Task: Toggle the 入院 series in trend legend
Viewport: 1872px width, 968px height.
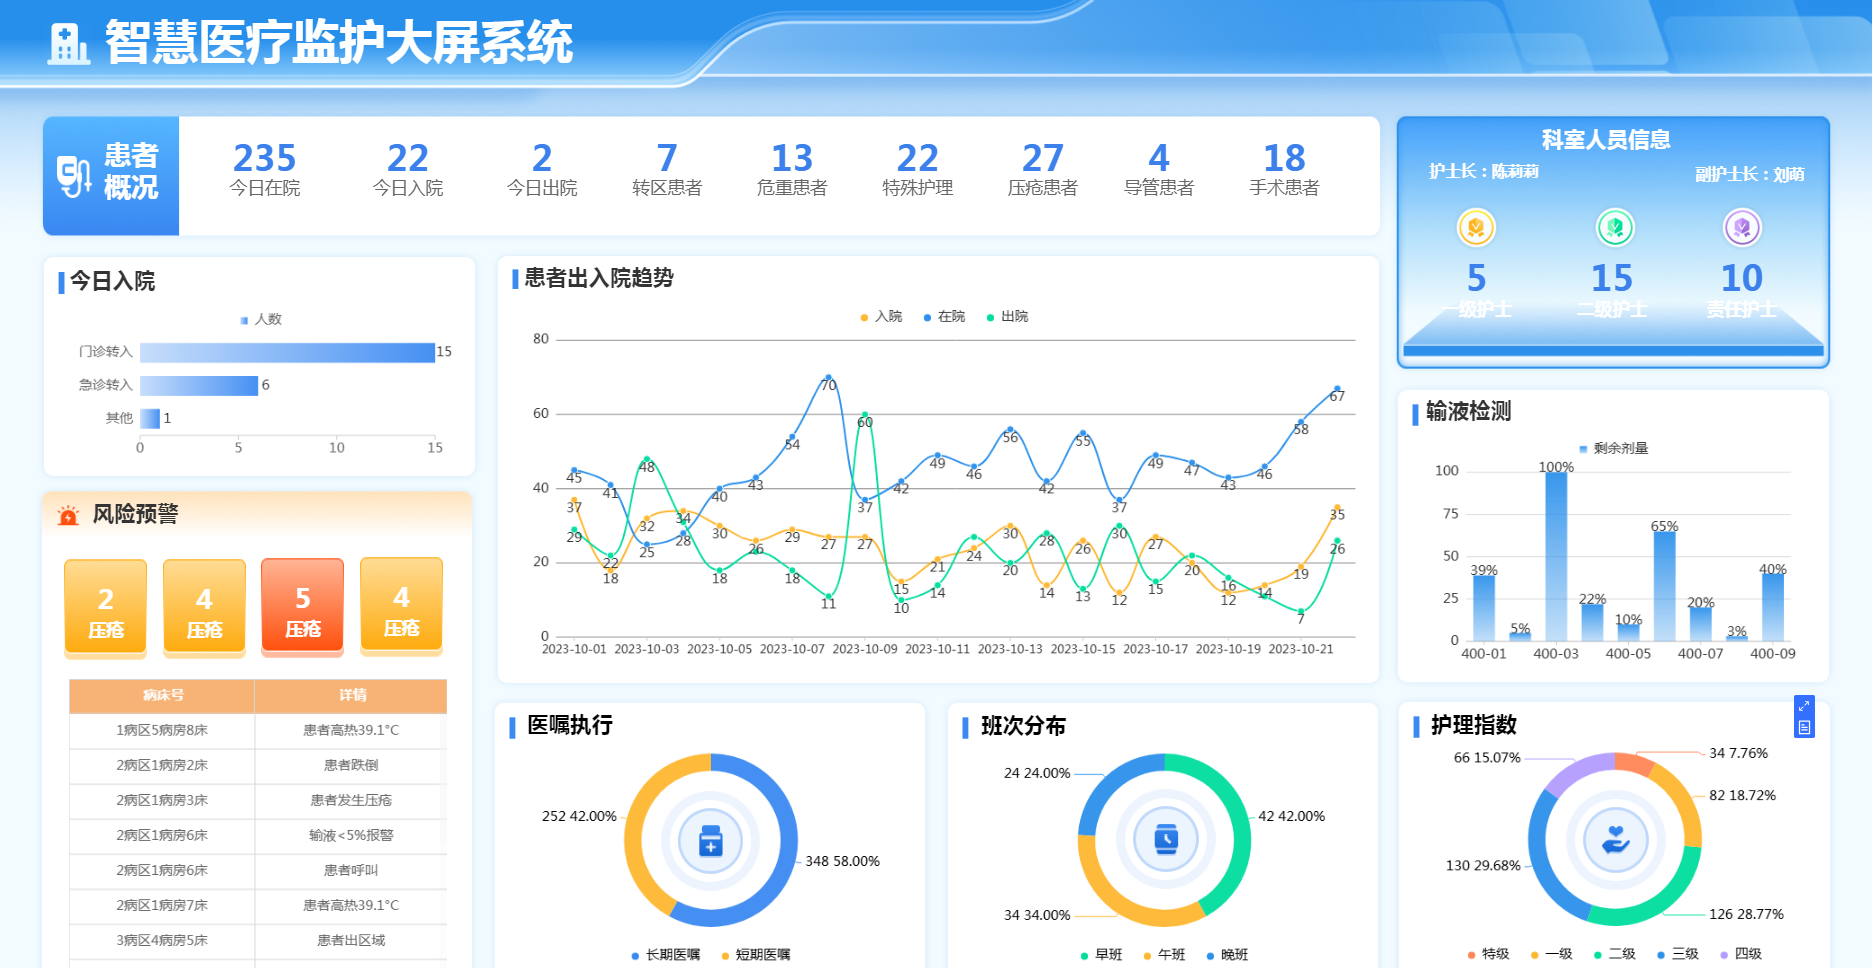Action: click(881, 317)
